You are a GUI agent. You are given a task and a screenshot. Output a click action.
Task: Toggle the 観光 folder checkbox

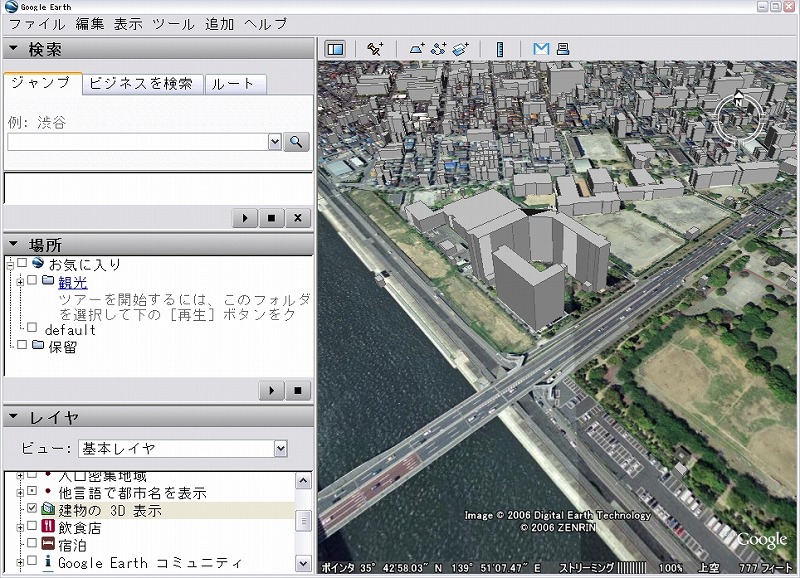coord(32,280)
